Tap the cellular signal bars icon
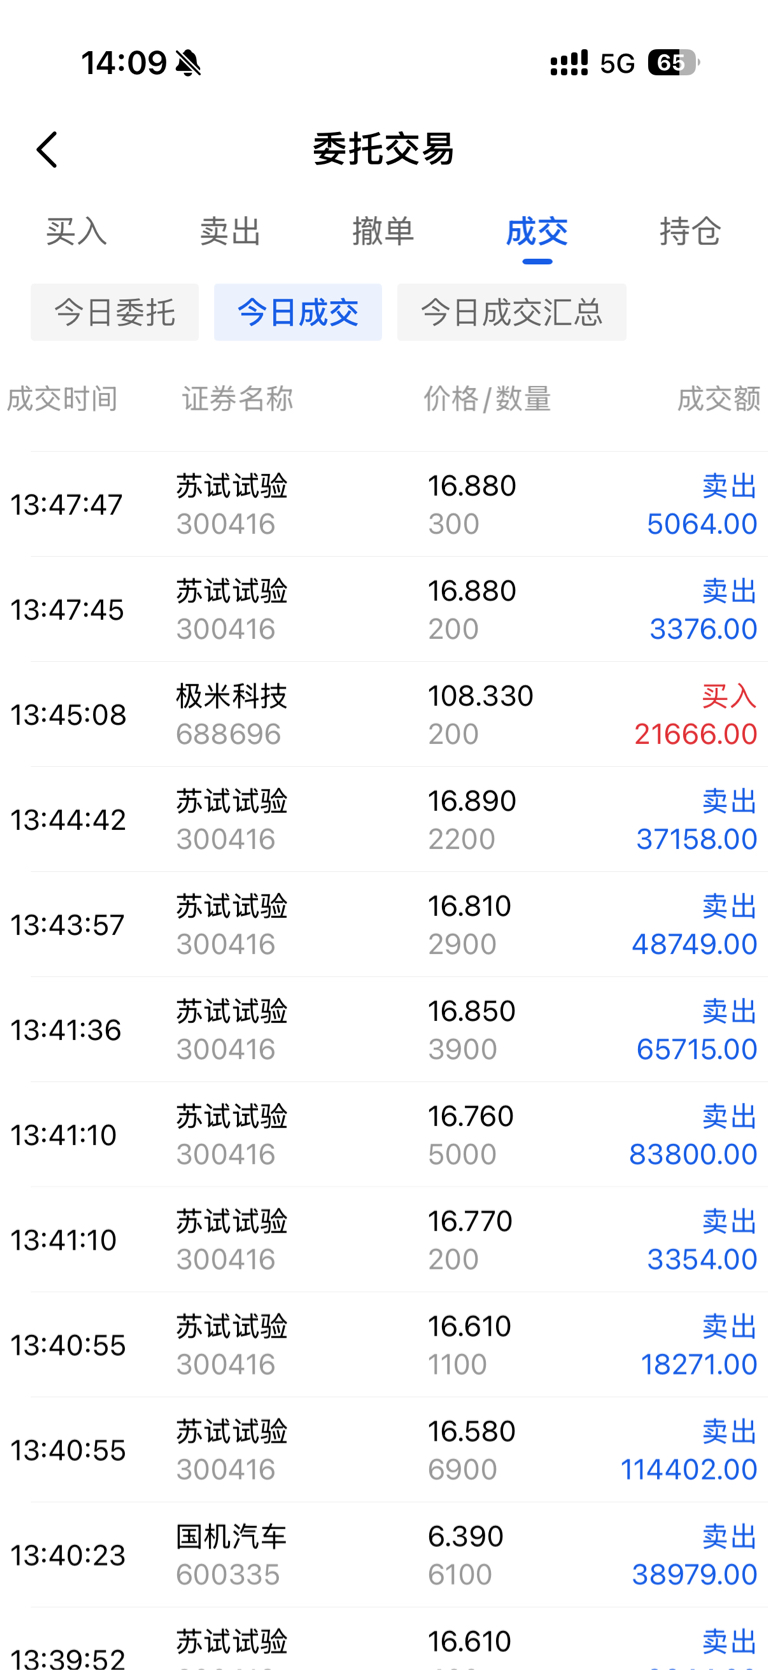This screenshot has height=1670, width=768. point(569,64)
